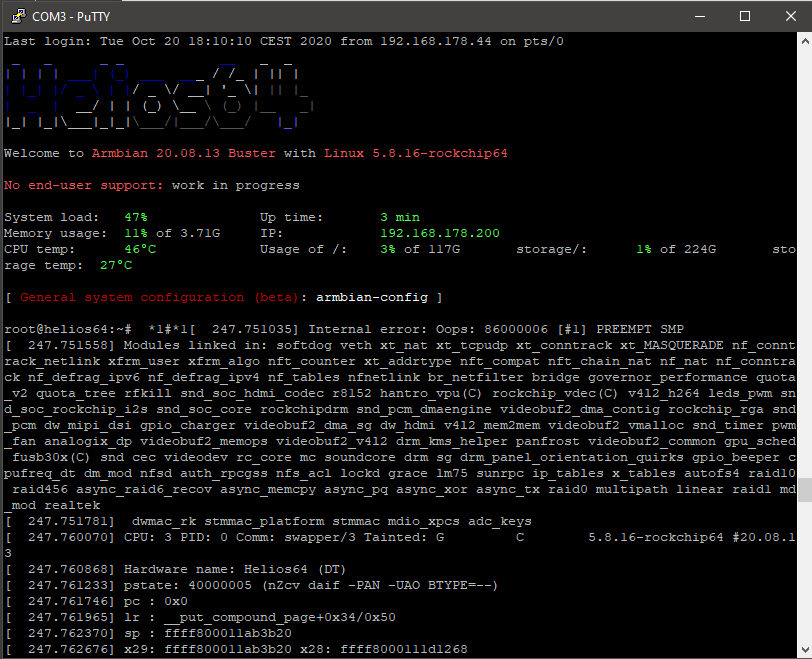Click the "Up time:" label

[292, 217]
